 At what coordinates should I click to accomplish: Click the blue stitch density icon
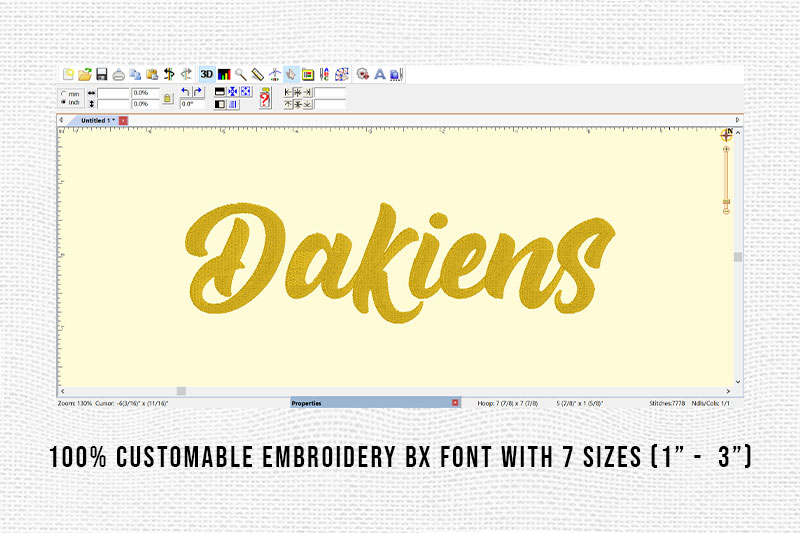pos(233,104)
